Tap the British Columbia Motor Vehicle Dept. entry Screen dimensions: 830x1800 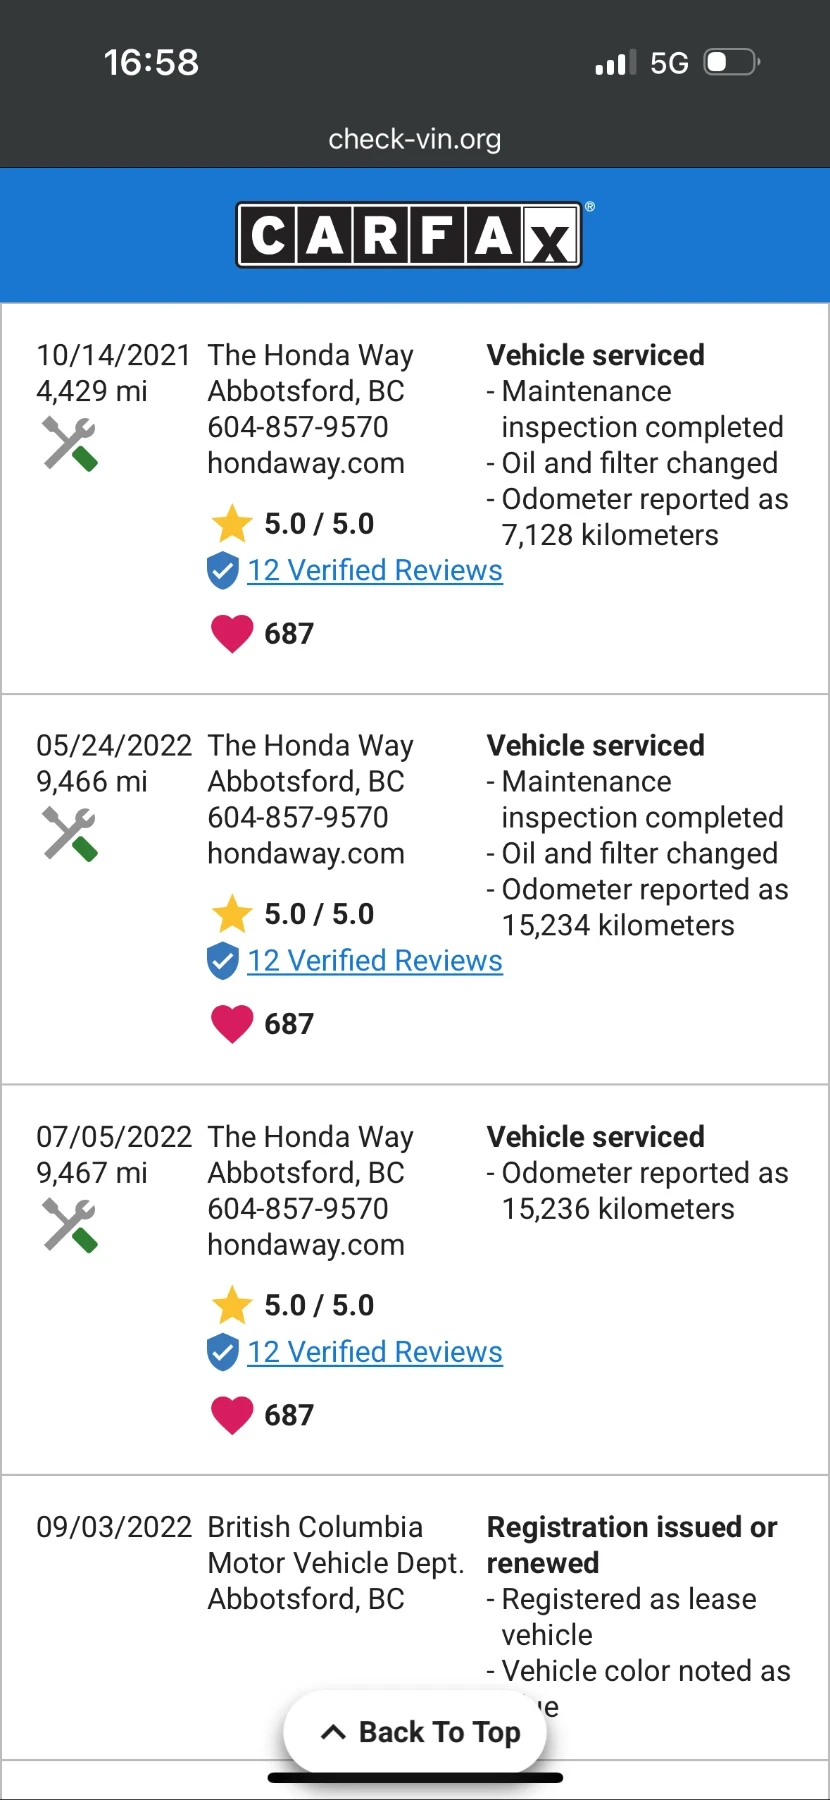pos(335,1545)
